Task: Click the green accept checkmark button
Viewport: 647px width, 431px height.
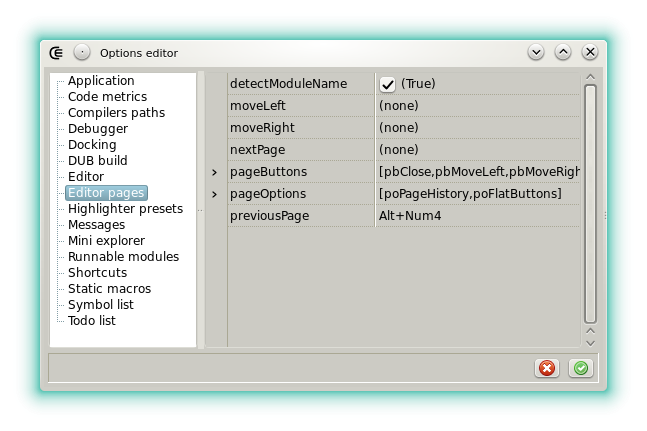Action: tap(580, 368)
